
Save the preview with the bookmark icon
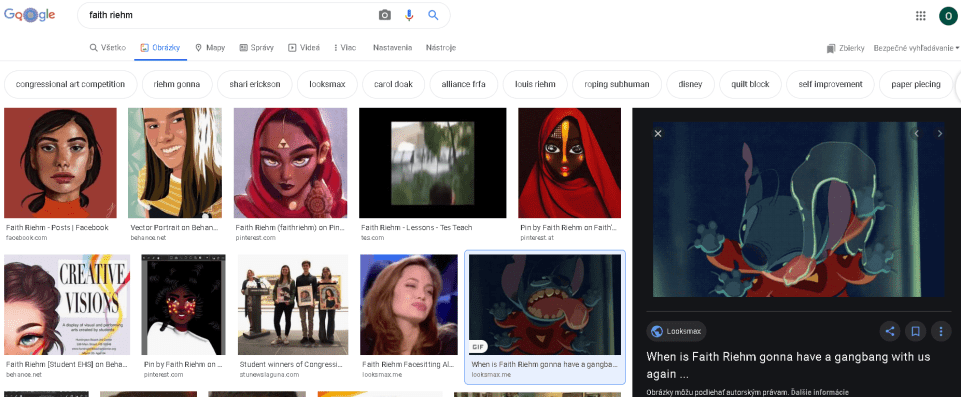point(915,331)
